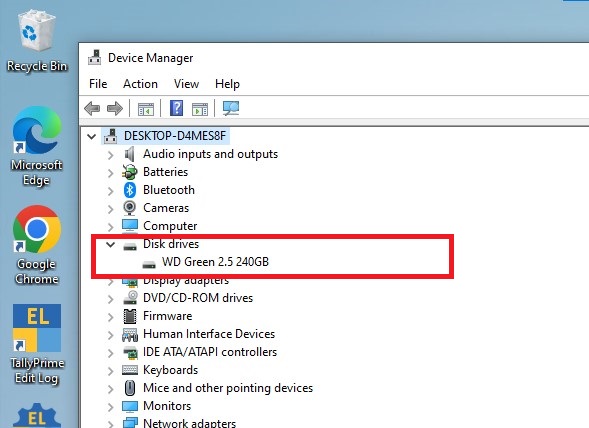The width and height of the screenshot is (589, 428).
Task: Click Scan for hardware changes icon
Action: click(231, 109)
